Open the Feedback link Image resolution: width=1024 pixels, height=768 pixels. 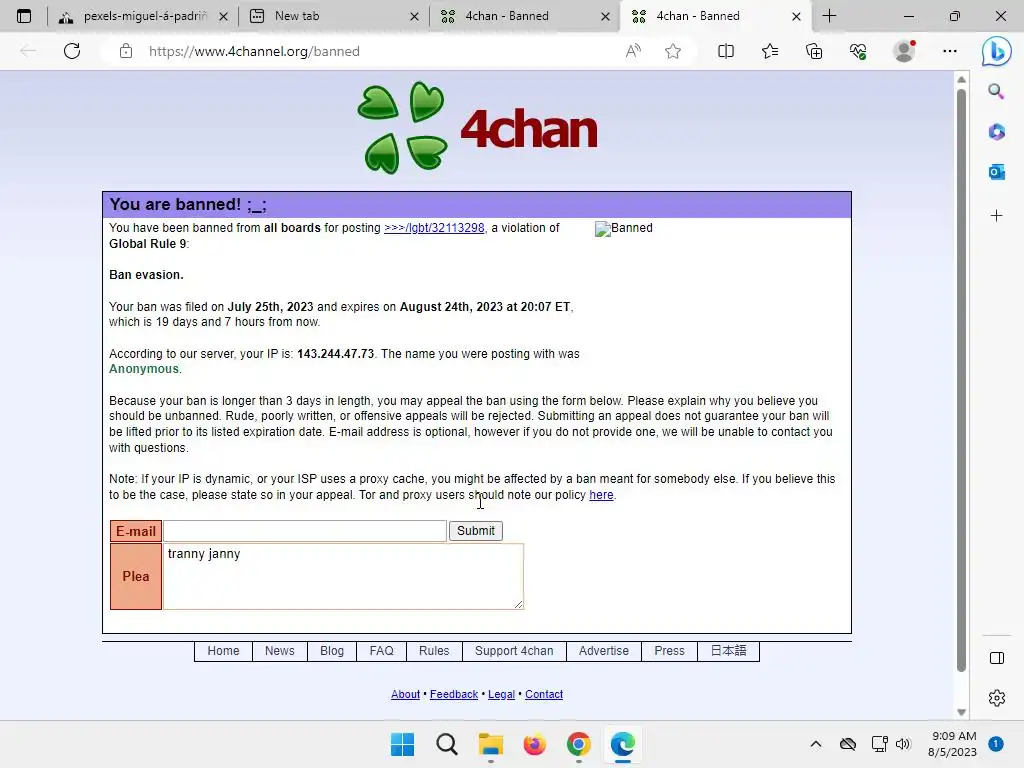pos(454,694)
